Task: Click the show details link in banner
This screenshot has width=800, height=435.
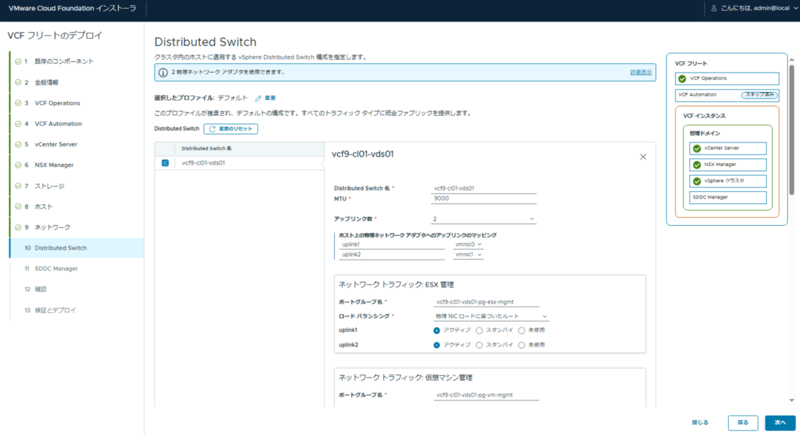Action: [x=641, y=72]
